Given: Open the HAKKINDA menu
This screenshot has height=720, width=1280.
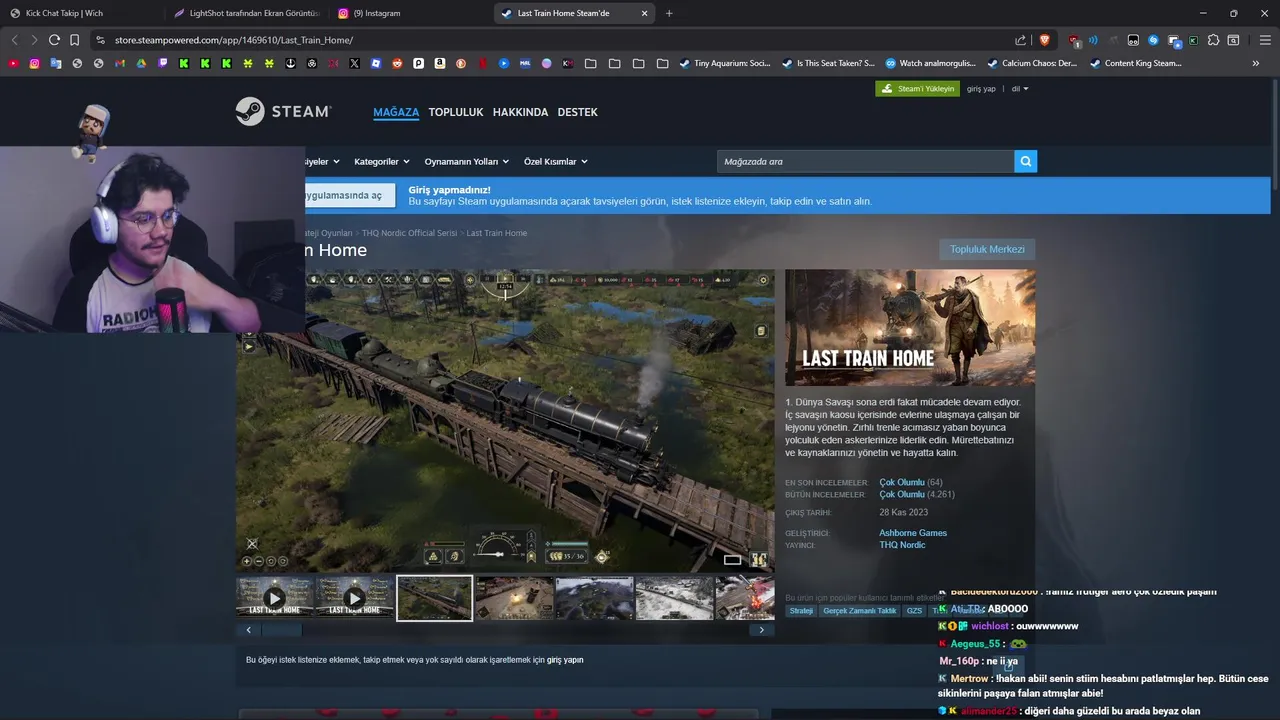Looking at the screenshot, I should [x=520, y=112].
